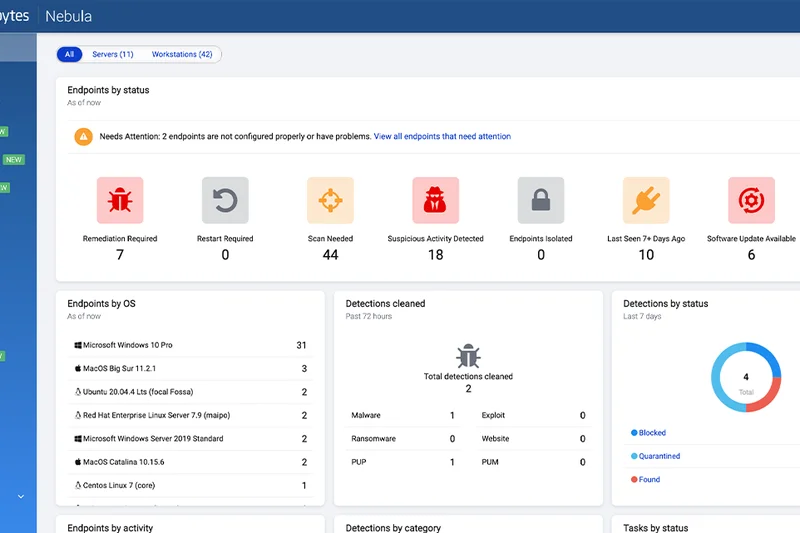The image size is (800, 533).
Task: Click the Suspicious Activity Detected icon
Action: pyautogui.click(x=435, y=200)
